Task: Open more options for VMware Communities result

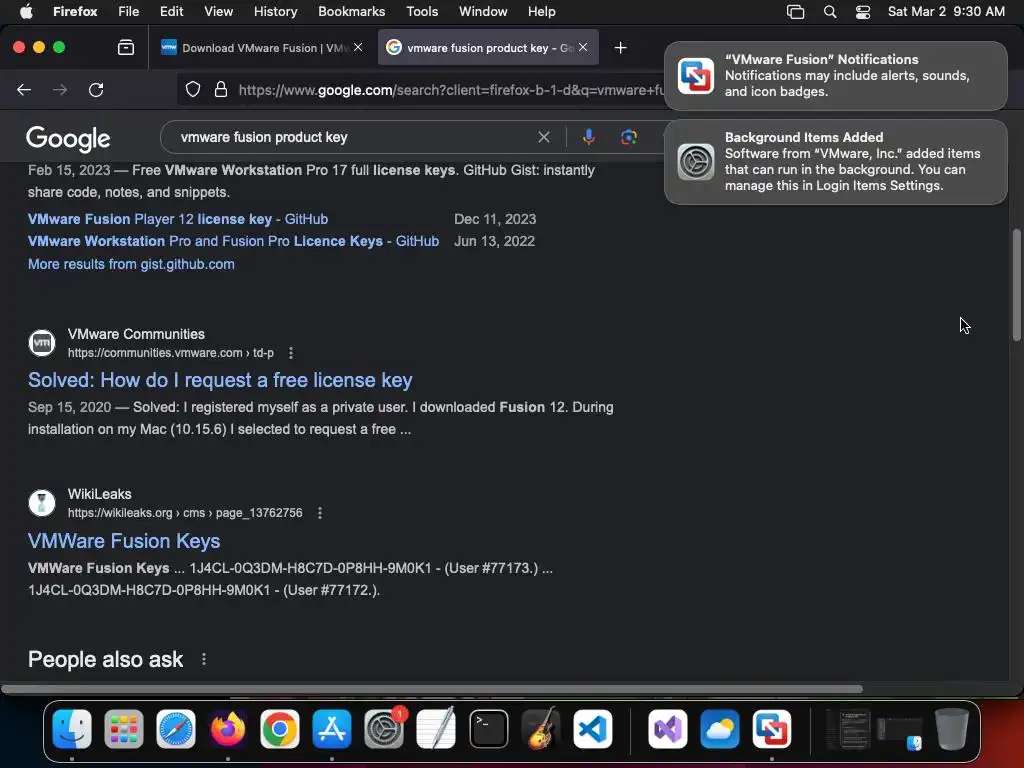Action: (291, 353)
